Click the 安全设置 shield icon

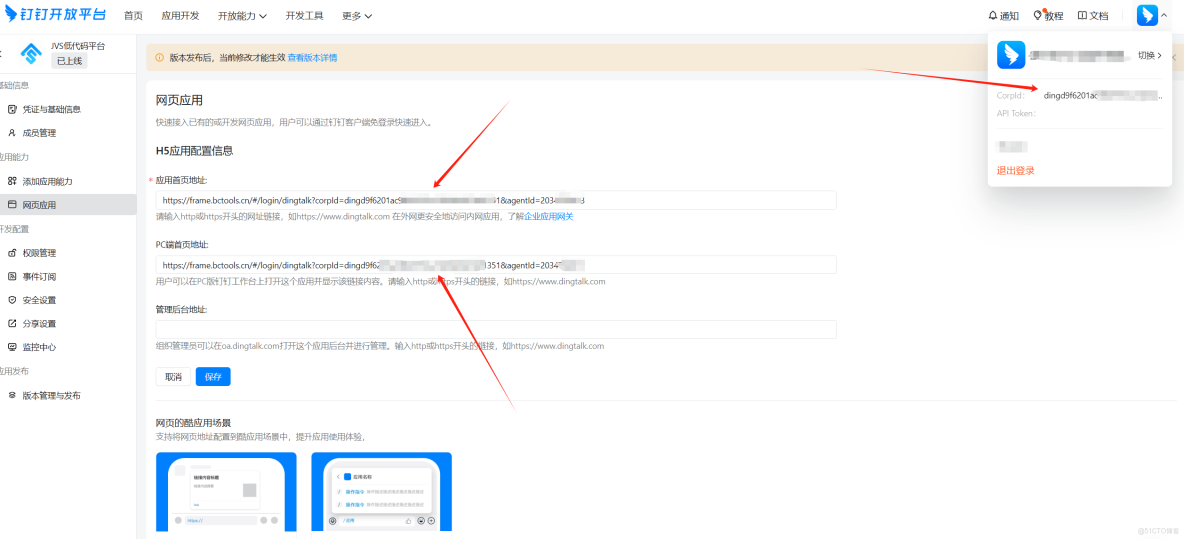[12, 300]
